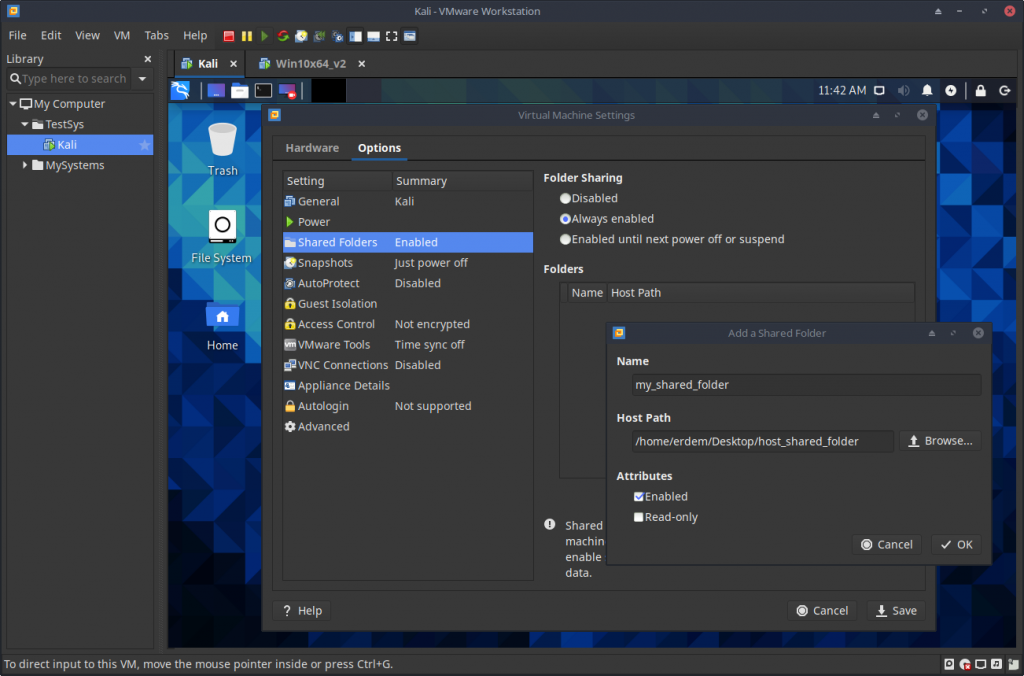Screen dimensions: 1024x676
Task: Click the volume speaker icon in Kali panel
Action: (x=903, y=91)
